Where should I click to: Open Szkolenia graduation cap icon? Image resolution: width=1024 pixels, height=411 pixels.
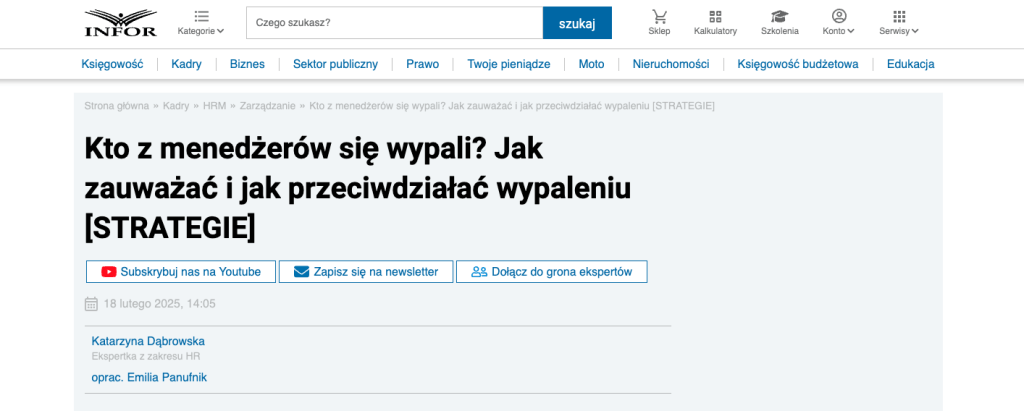(x=779, y=16)
